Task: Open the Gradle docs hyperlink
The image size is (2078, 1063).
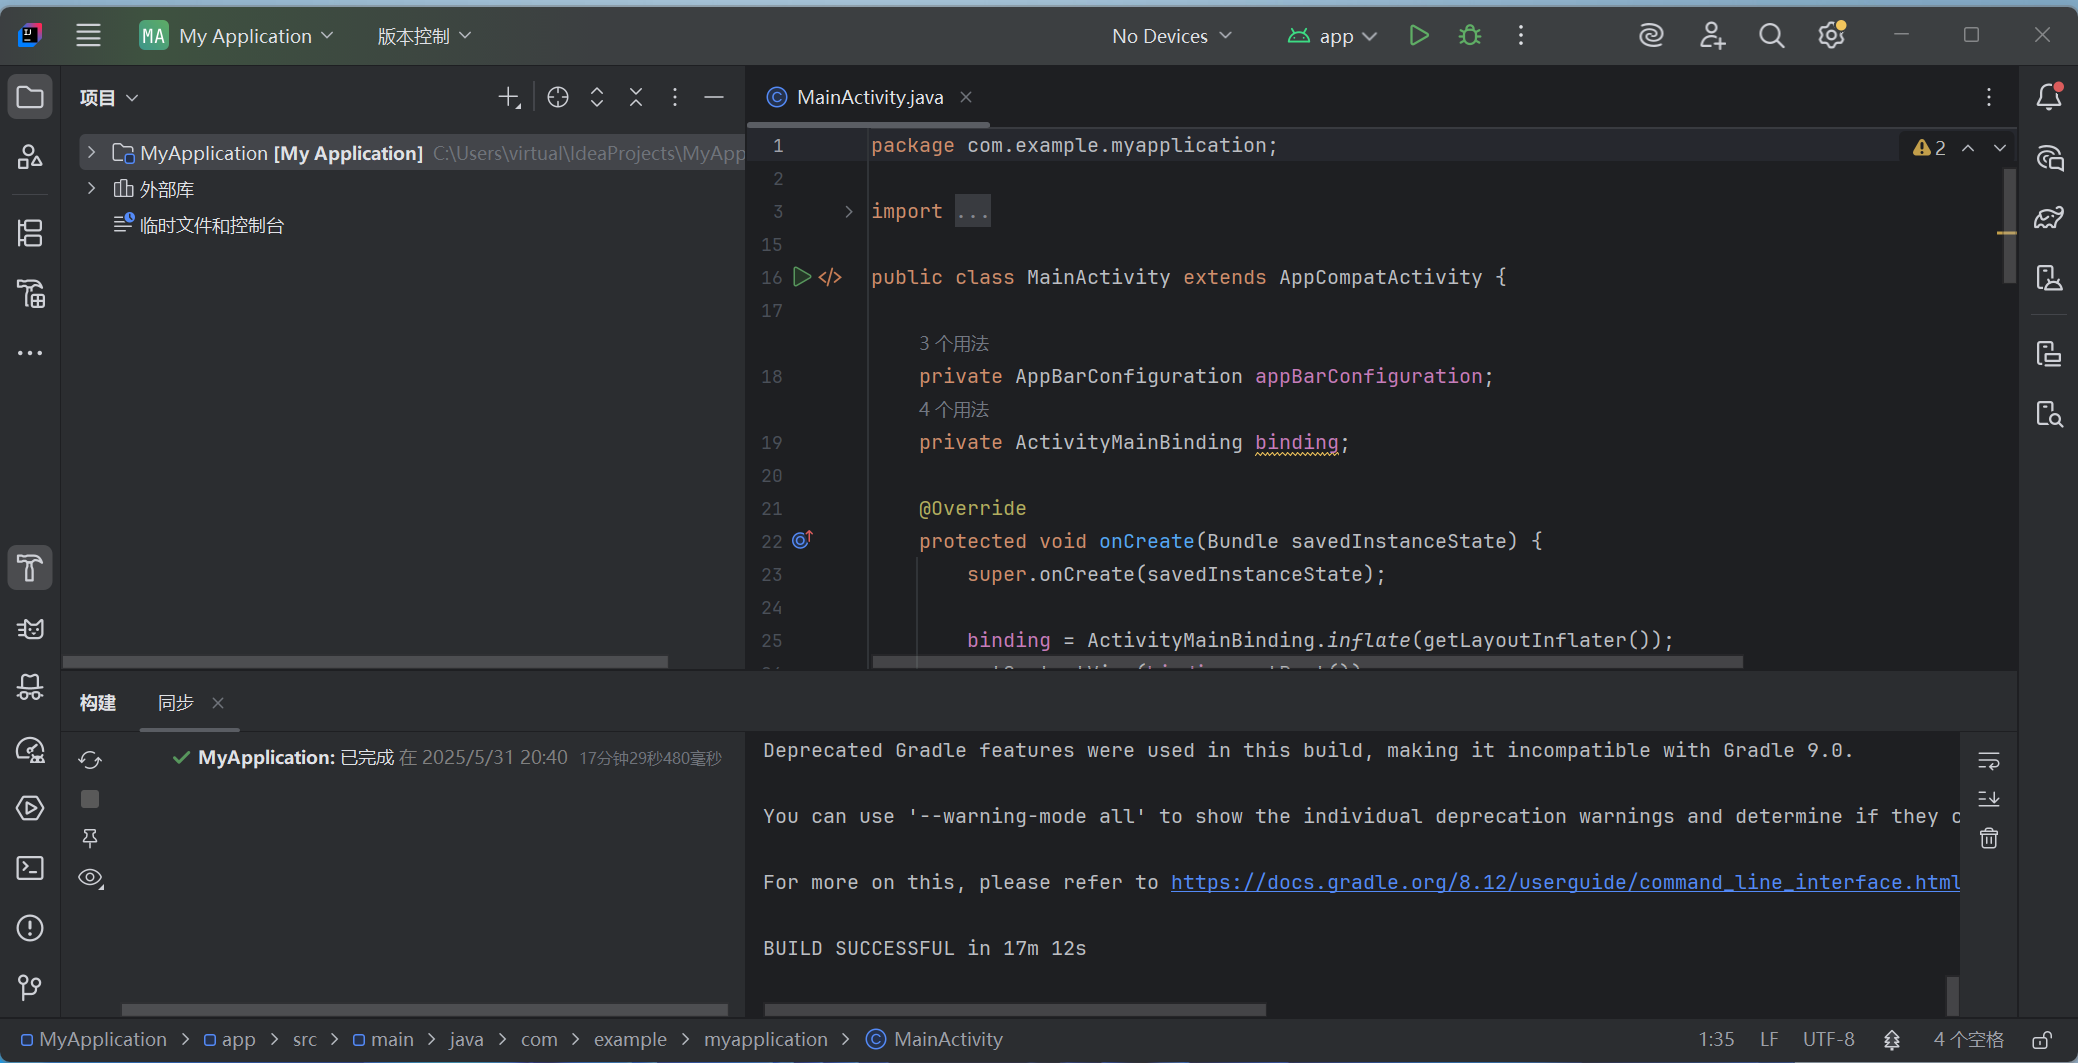Action: coord(1564,882)
